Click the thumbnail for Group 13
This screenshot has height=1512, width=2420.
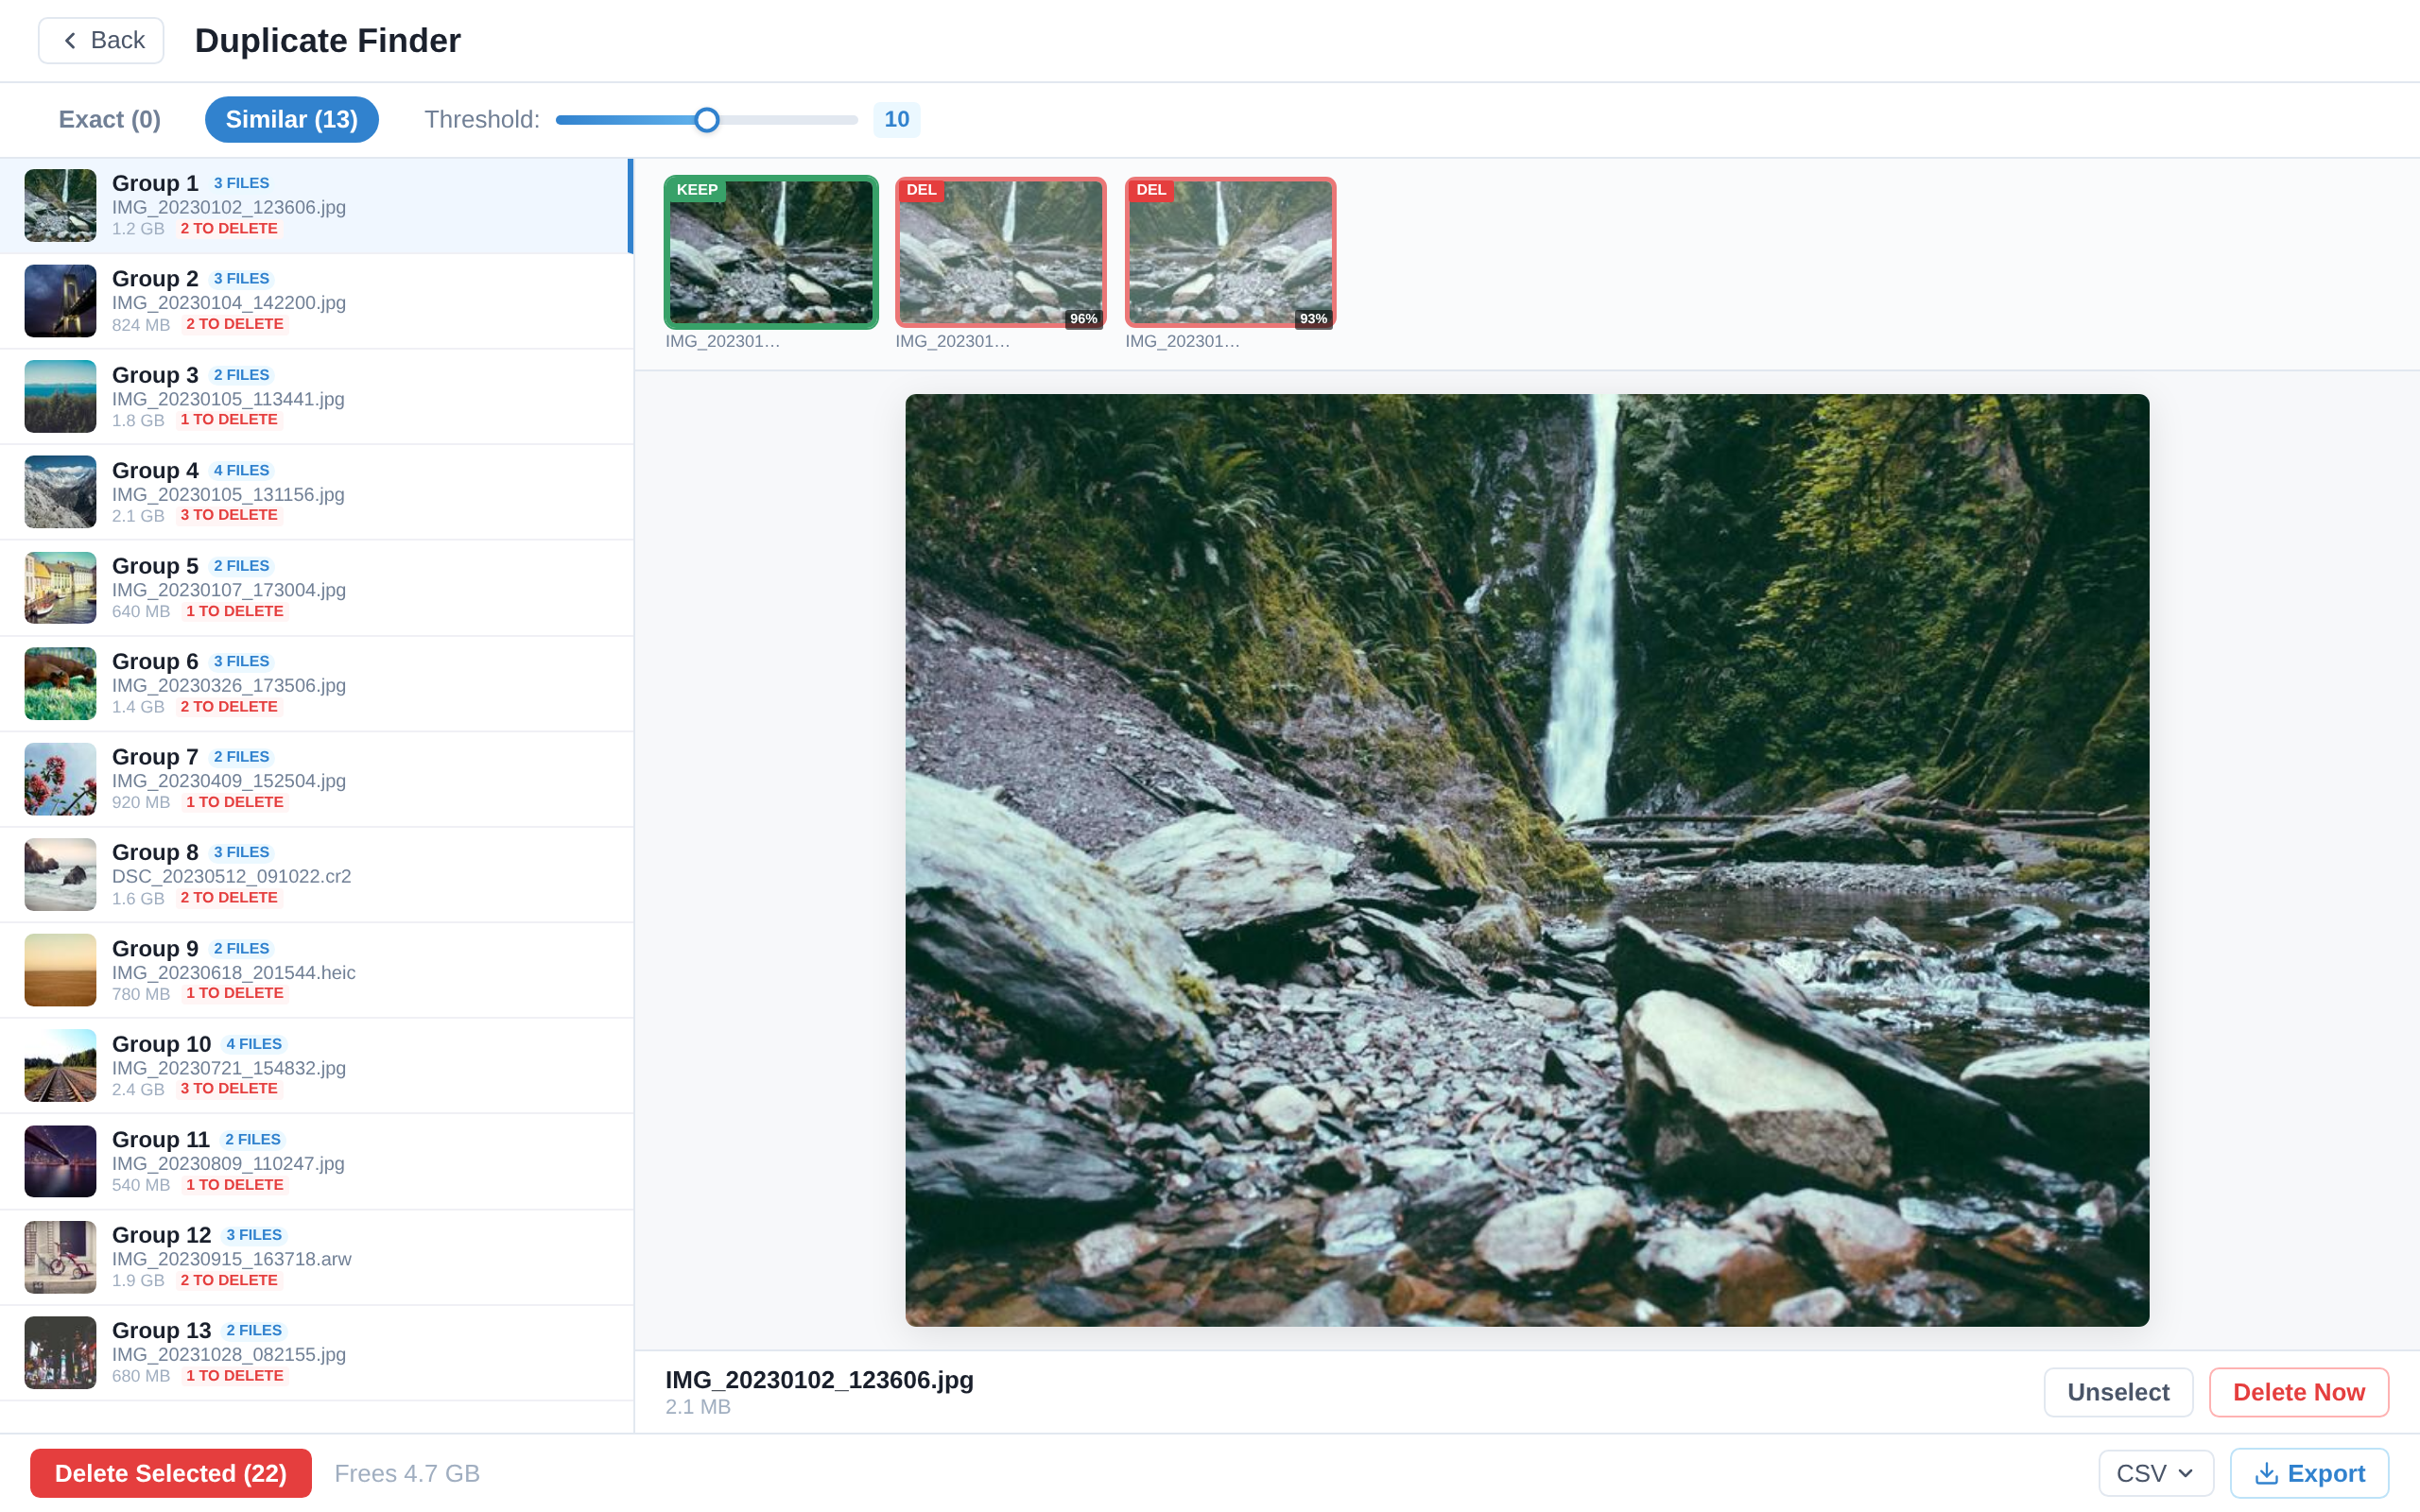pyautogui.click(x=60, y=1352)
